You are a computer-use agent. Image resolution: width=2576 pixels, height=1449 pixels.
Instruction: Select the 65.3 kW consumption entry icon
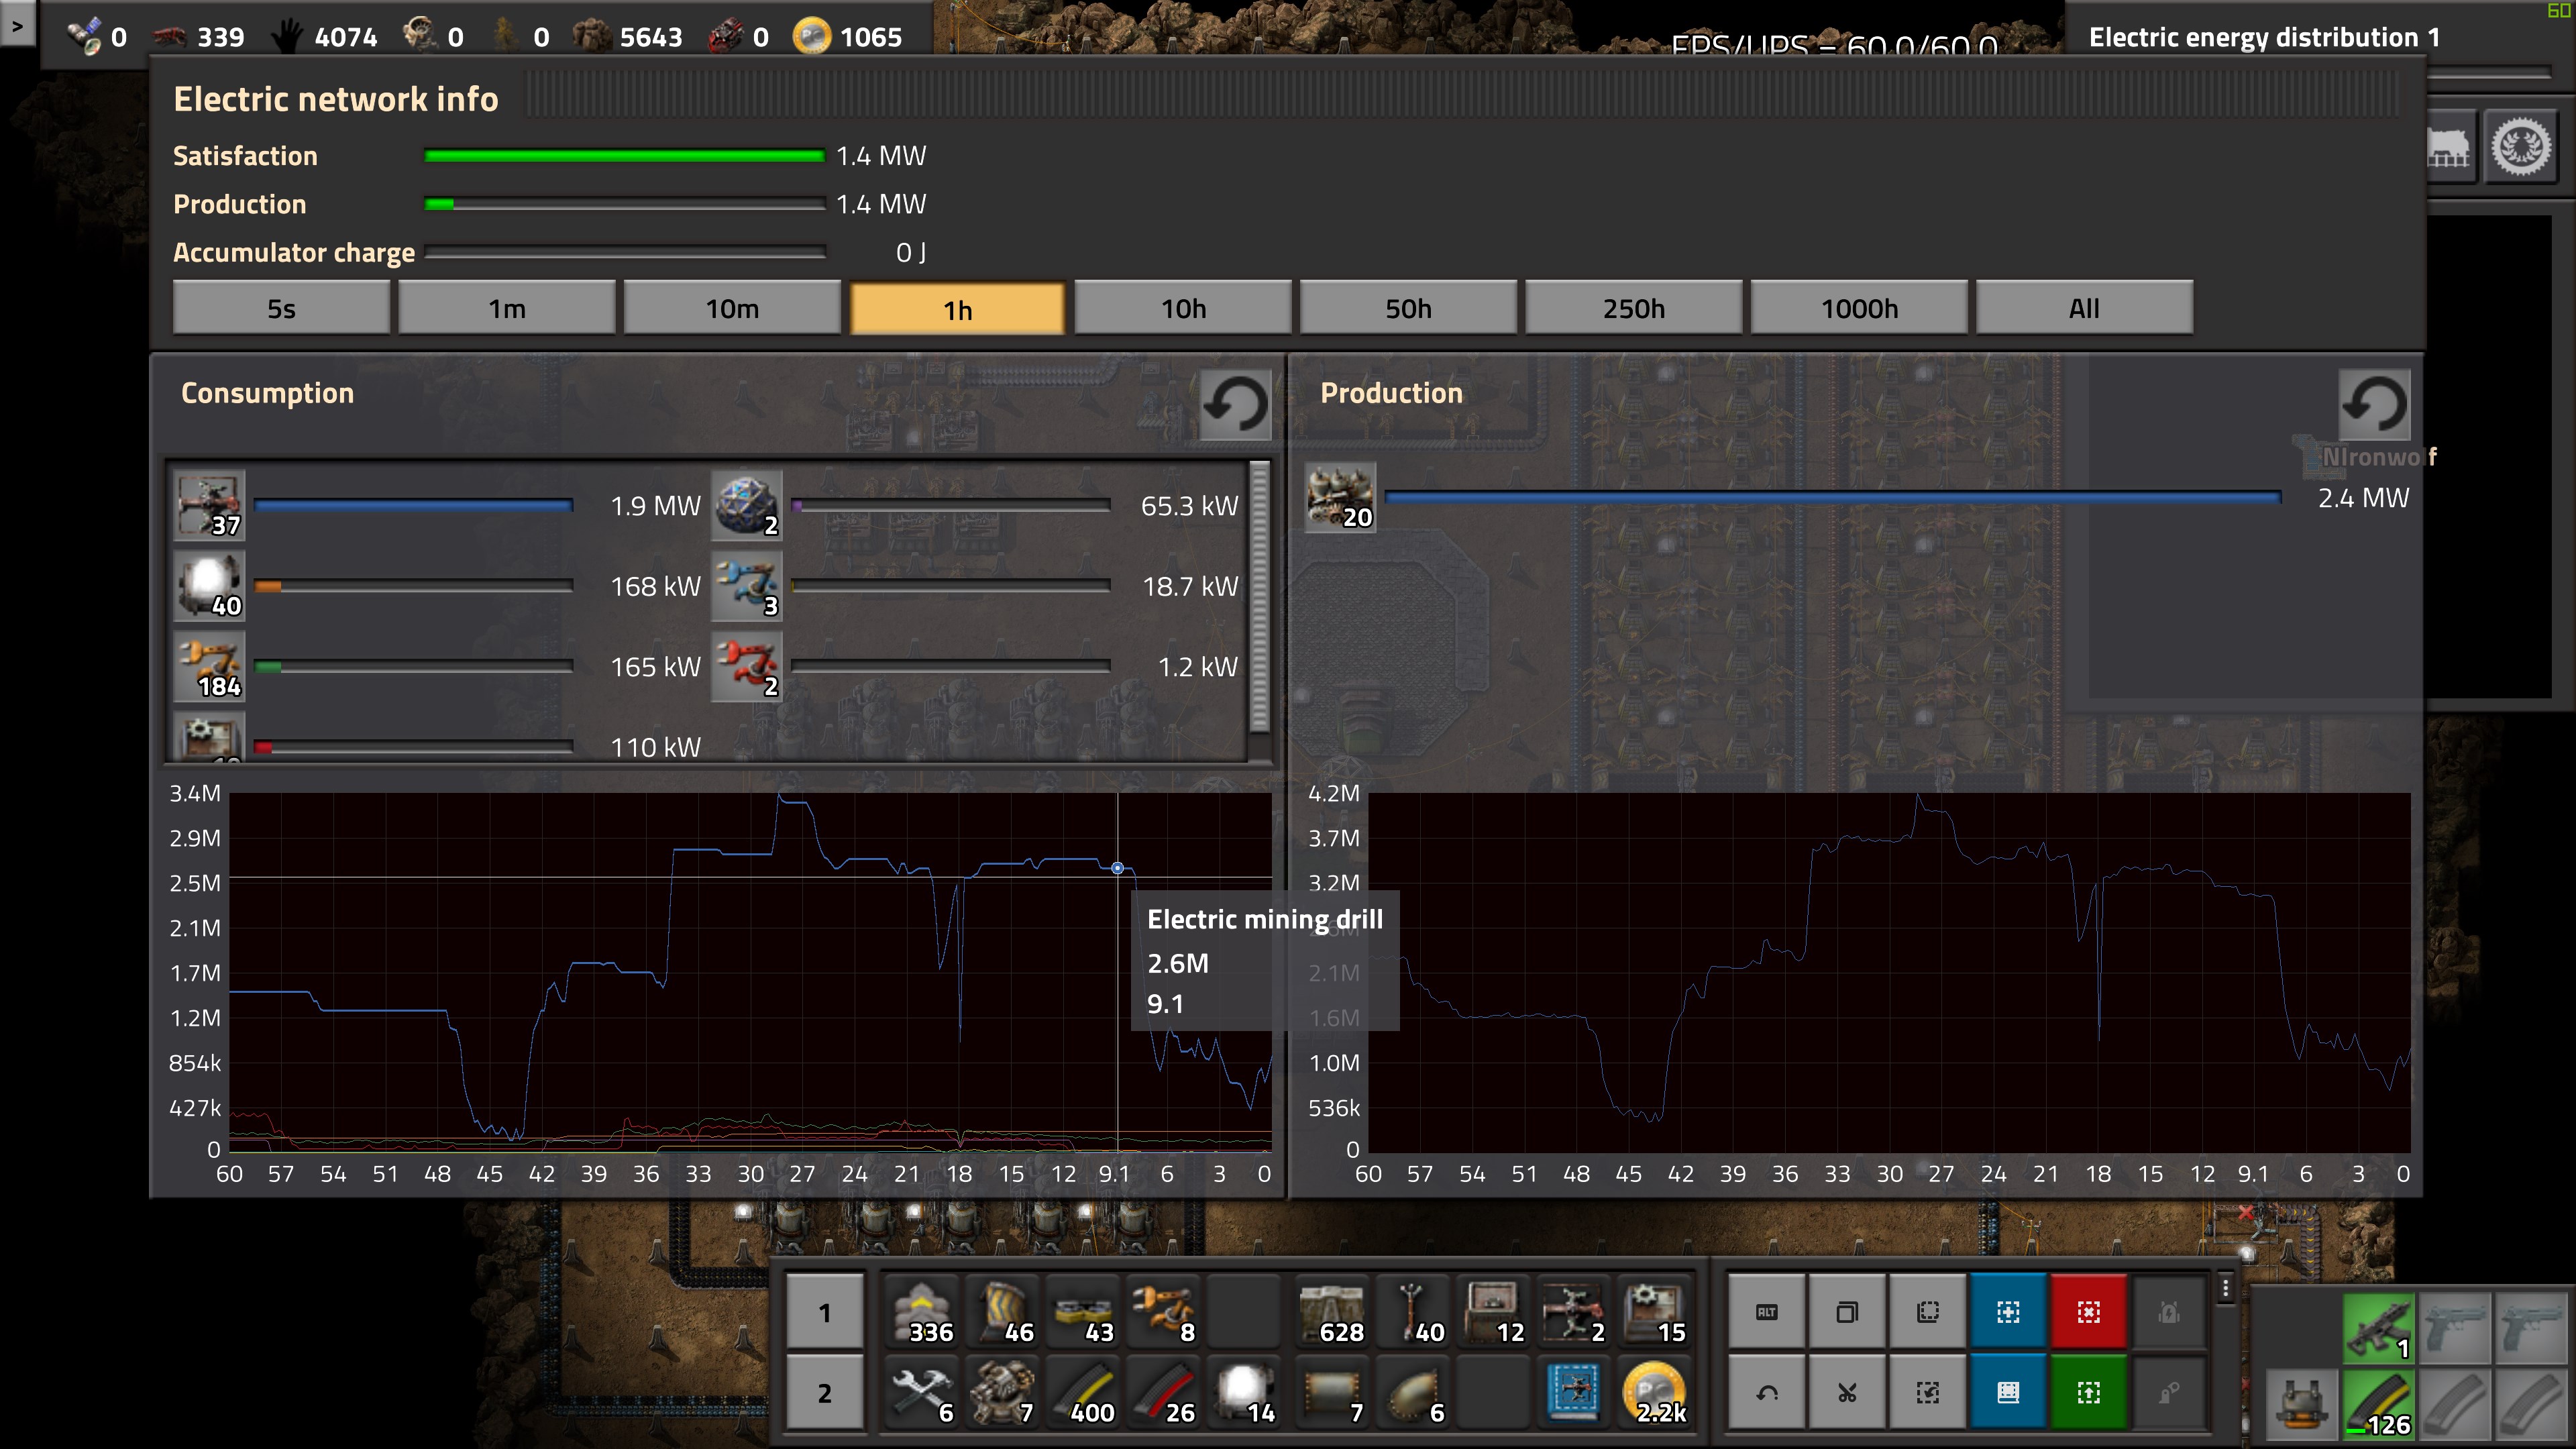[x=746, y=506]
